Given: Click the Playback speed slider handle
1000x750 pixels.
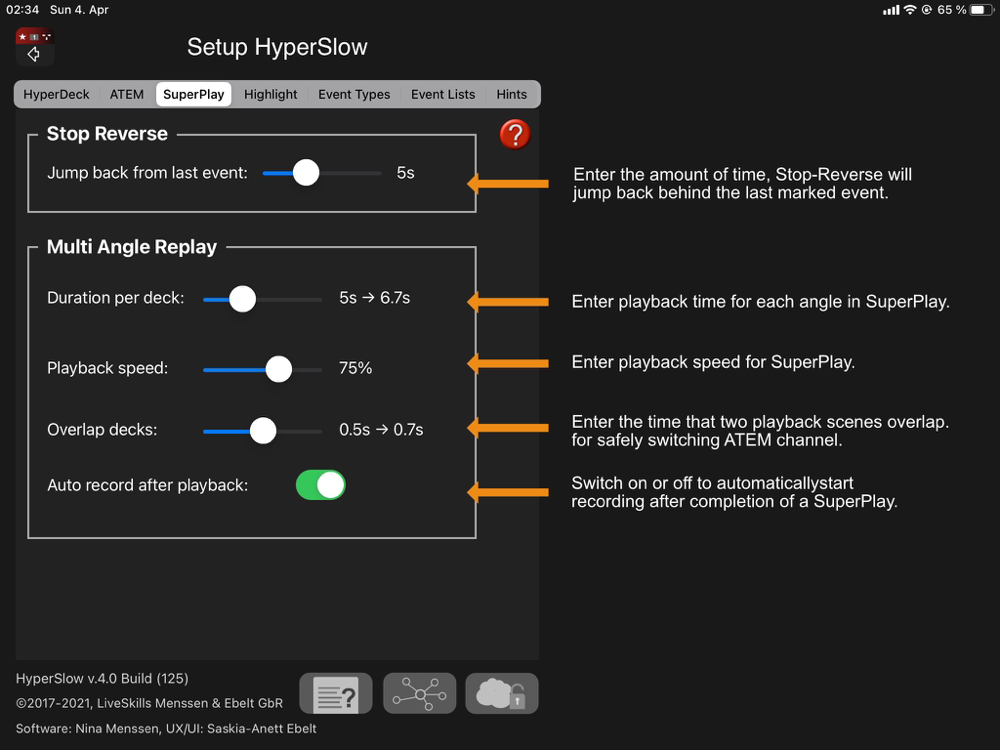Looking at the screenshot, I should 279,369.
